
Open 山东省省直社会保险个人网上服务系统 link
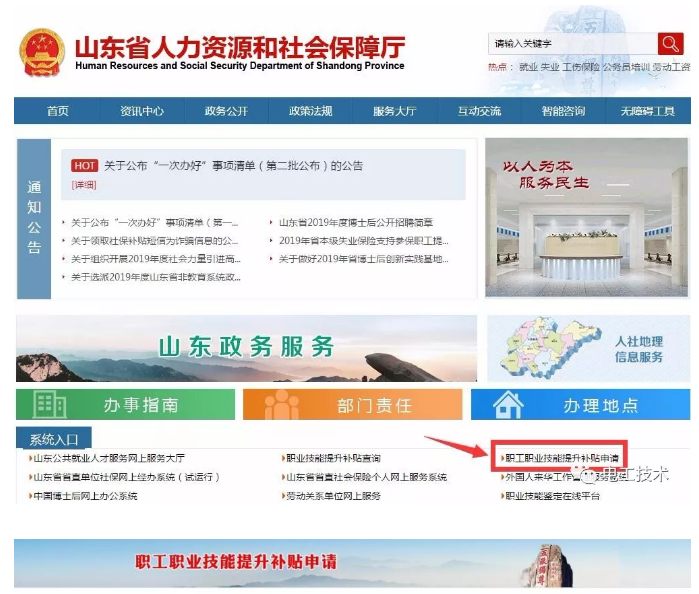pyautogui.click(x=366, y=477)
